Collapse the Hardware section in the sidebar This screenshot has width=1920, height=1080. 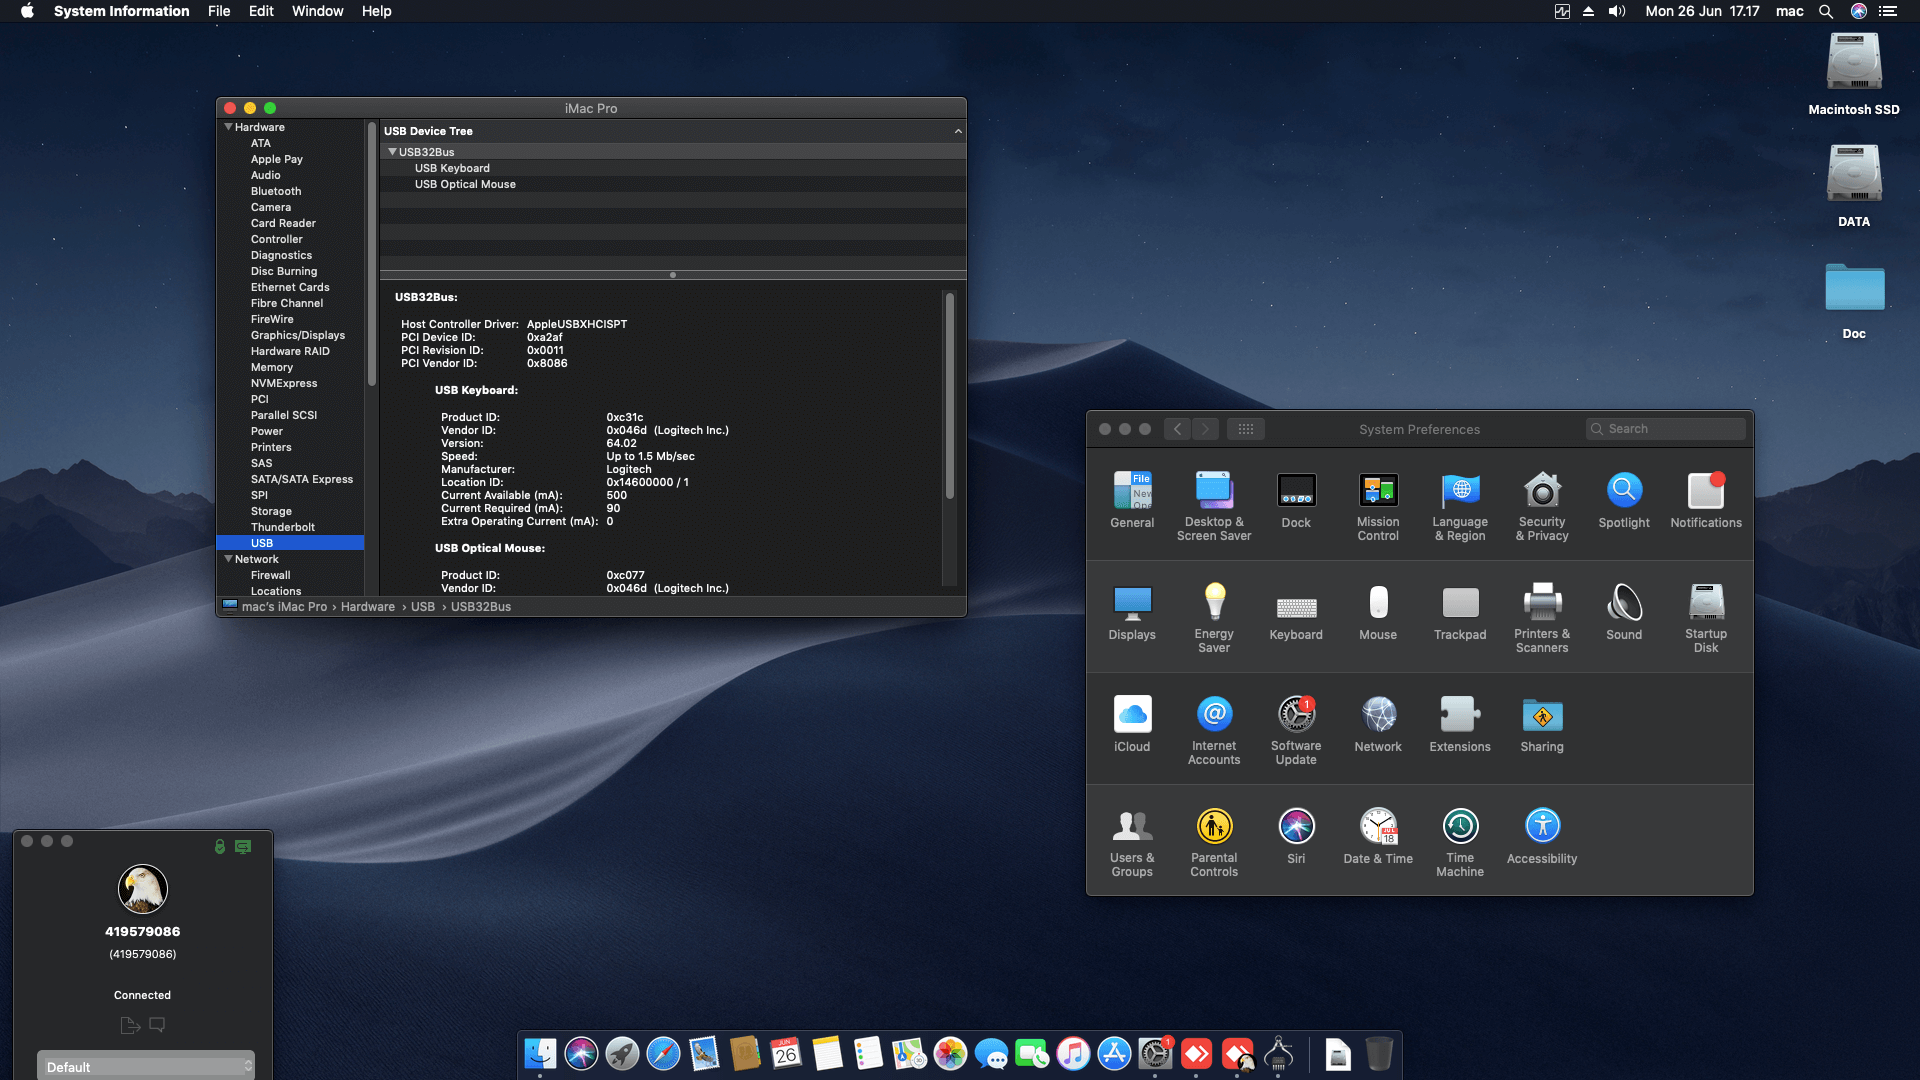(x=229, y=127)
